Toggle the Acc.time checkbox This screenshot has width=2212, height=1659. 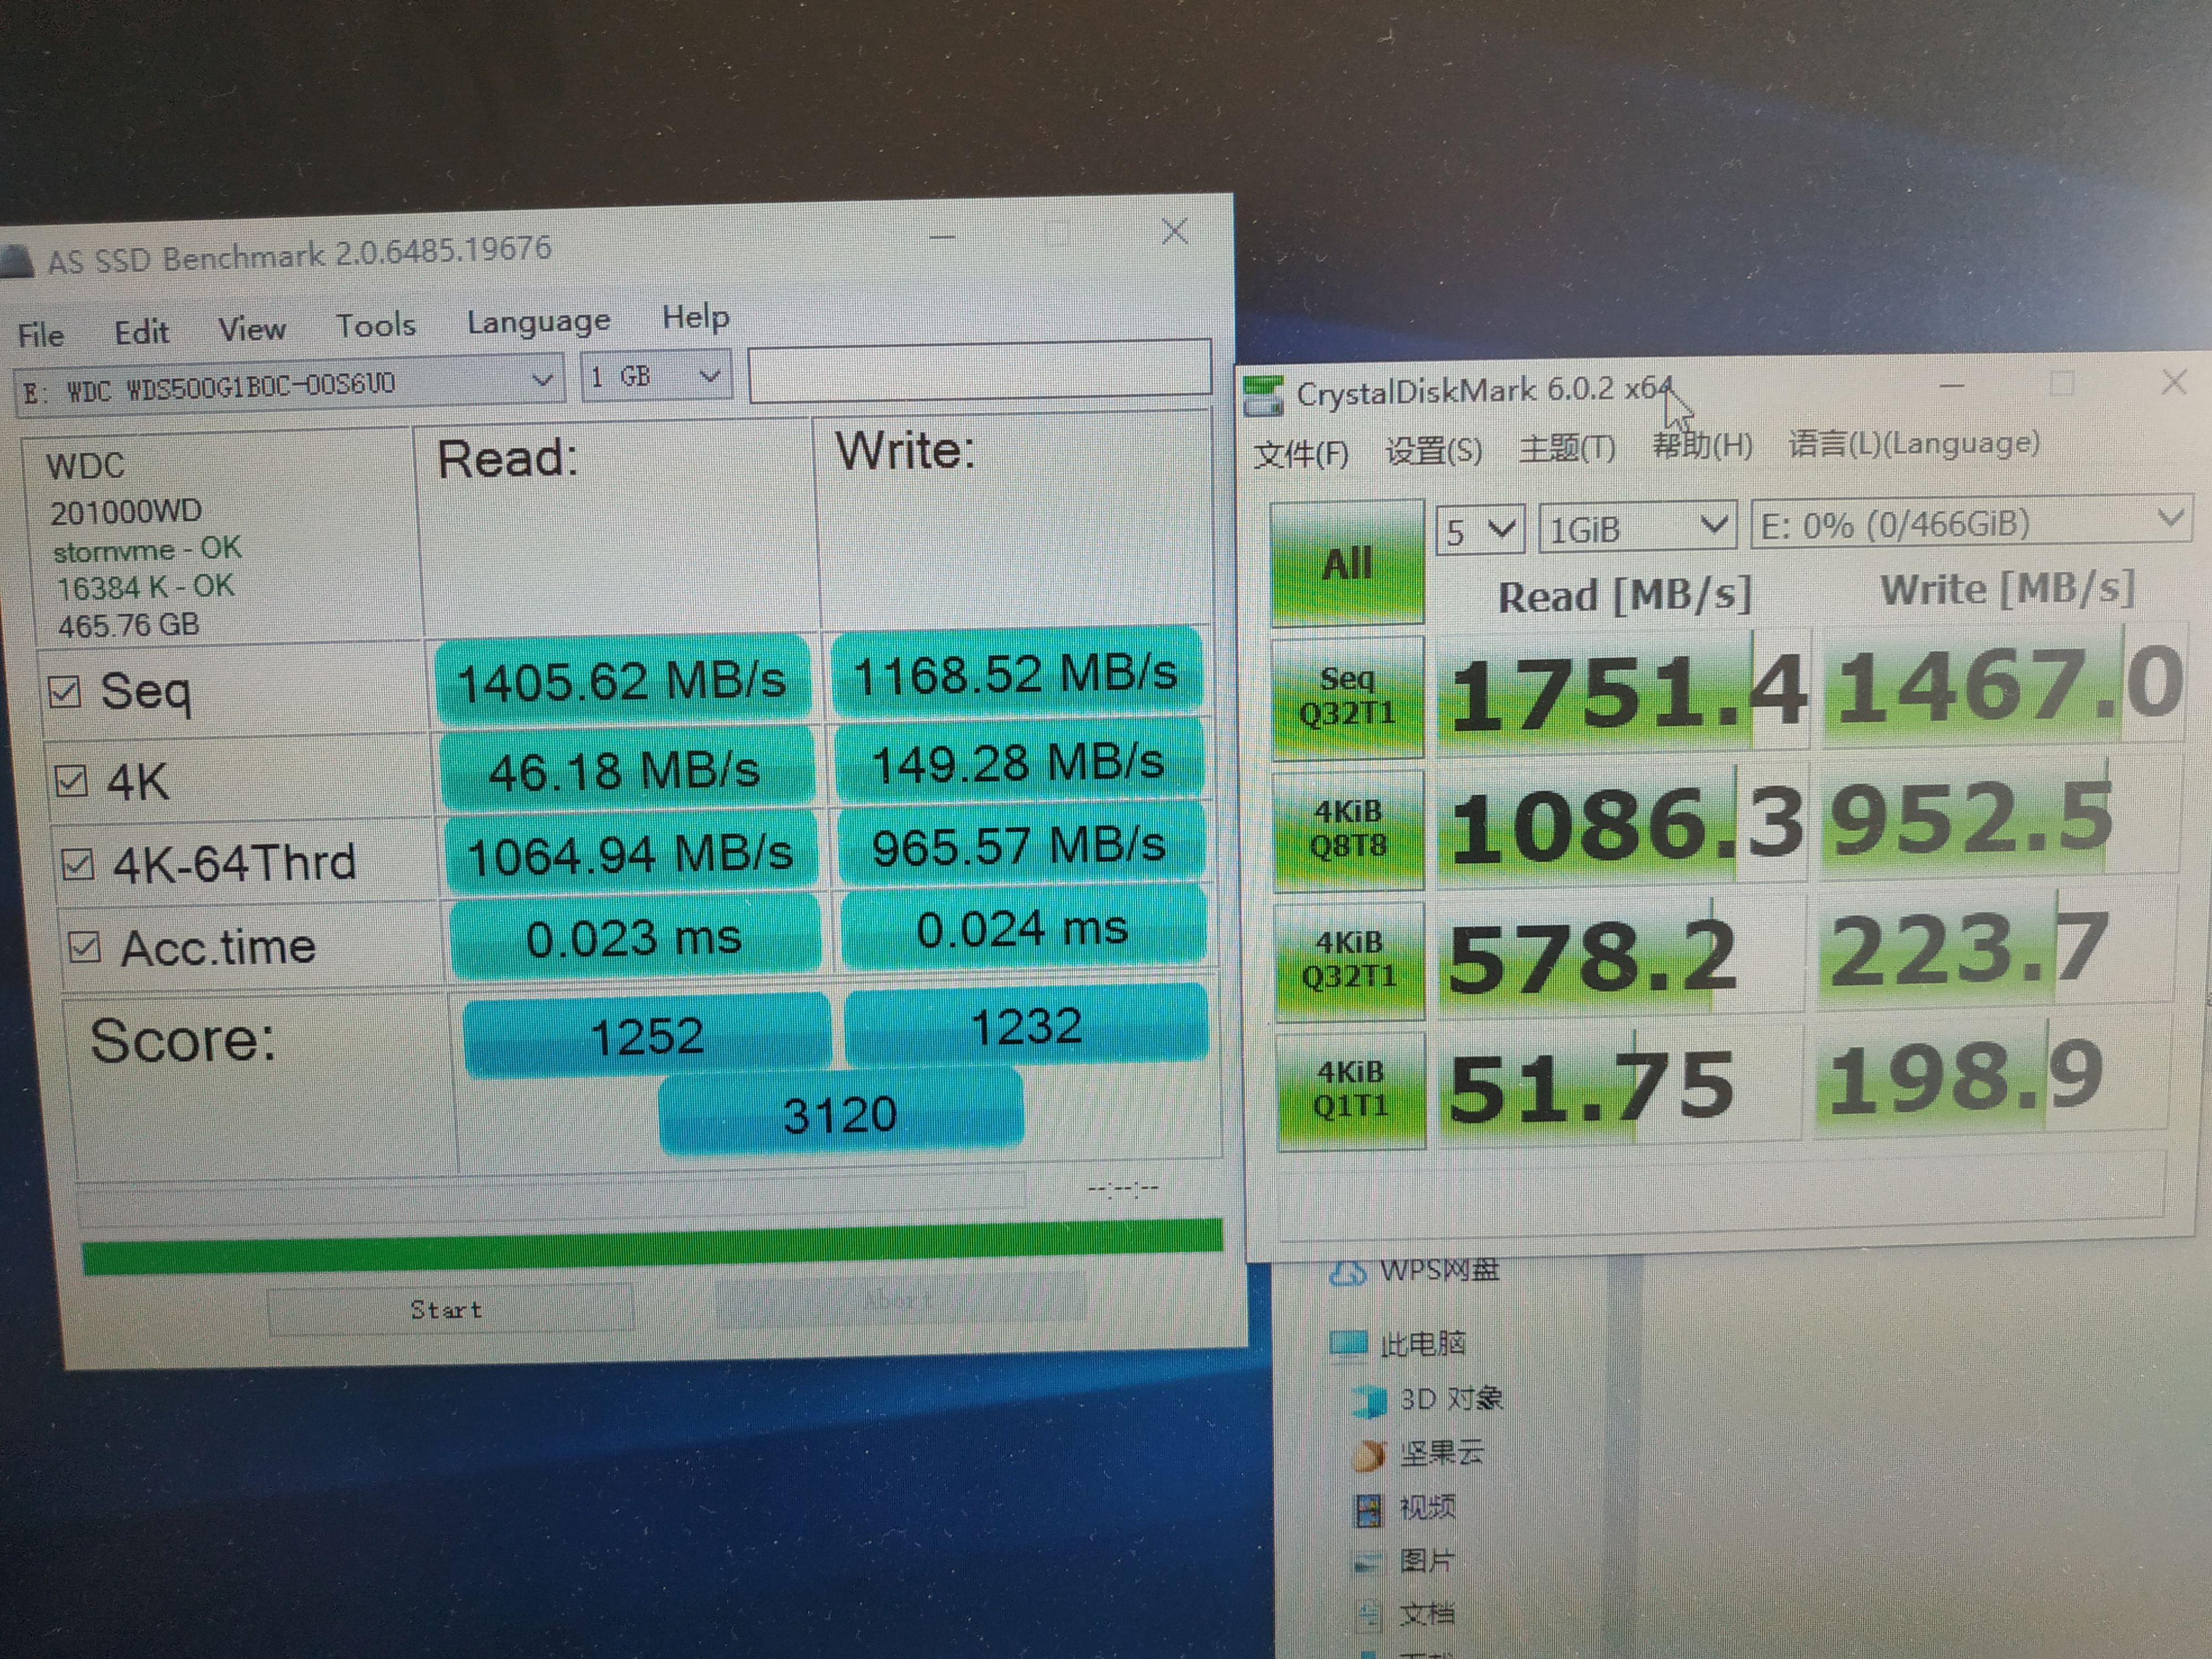84,947
